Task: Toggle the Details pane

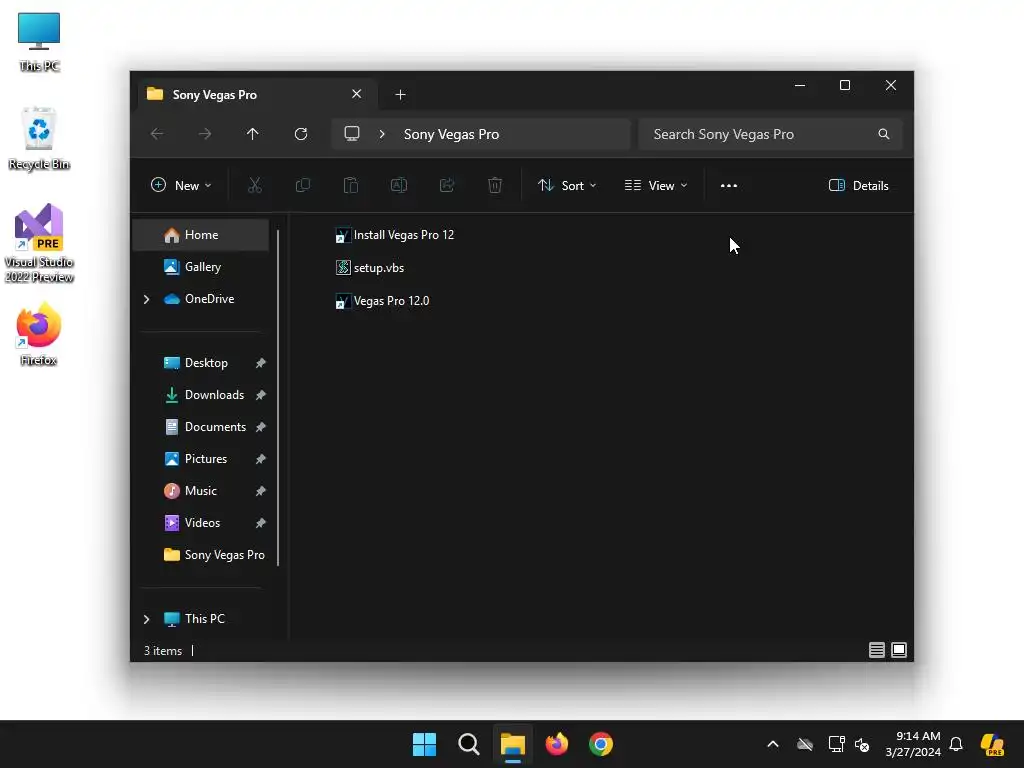Action: 858,185
